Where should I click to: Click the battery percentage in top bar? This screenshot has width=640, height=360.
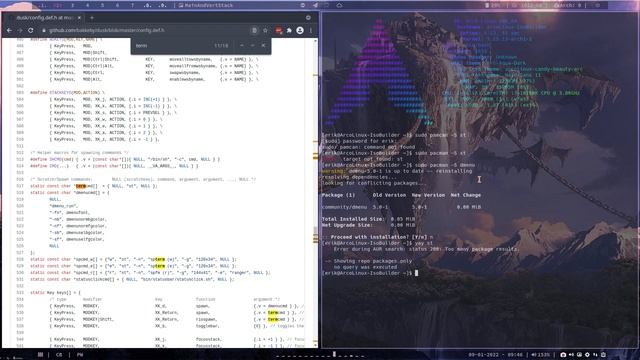pyautogui.click(x=493, y=5)
